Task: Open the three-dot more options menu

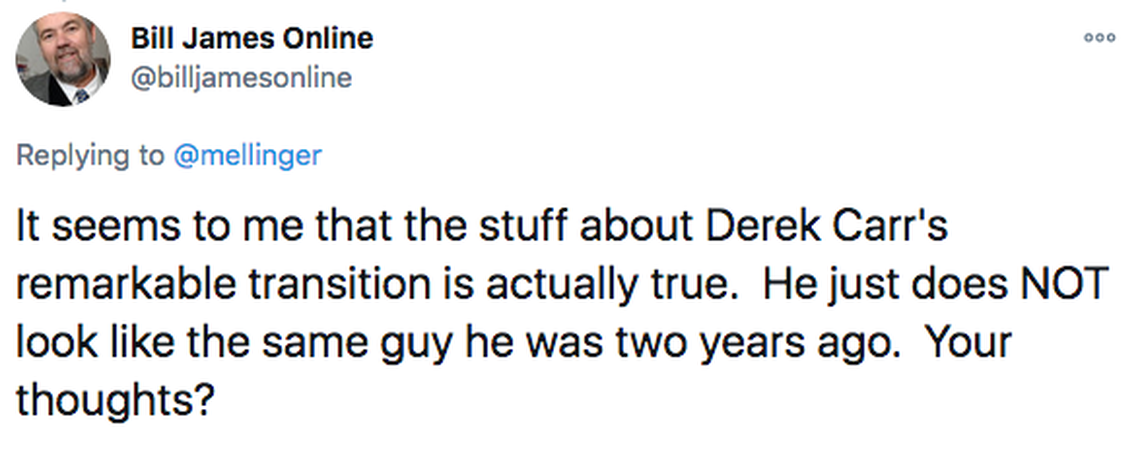Action: [x=1099, y=37]
